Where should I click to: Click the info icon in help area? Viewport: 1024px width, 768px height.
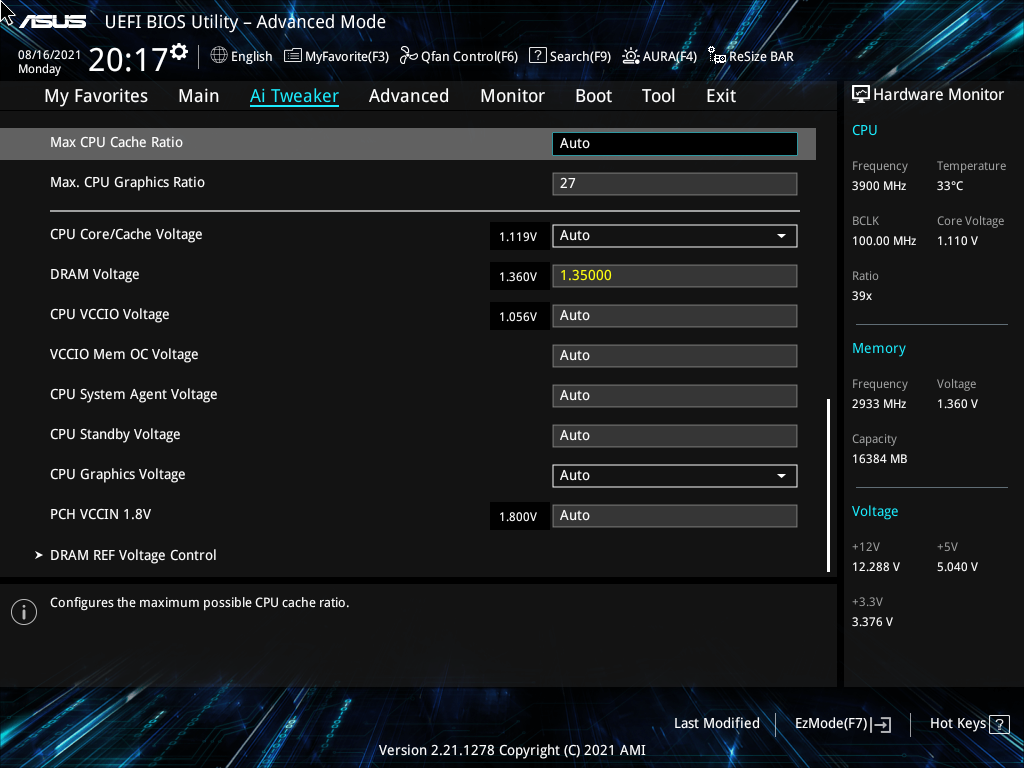point(24,612)
